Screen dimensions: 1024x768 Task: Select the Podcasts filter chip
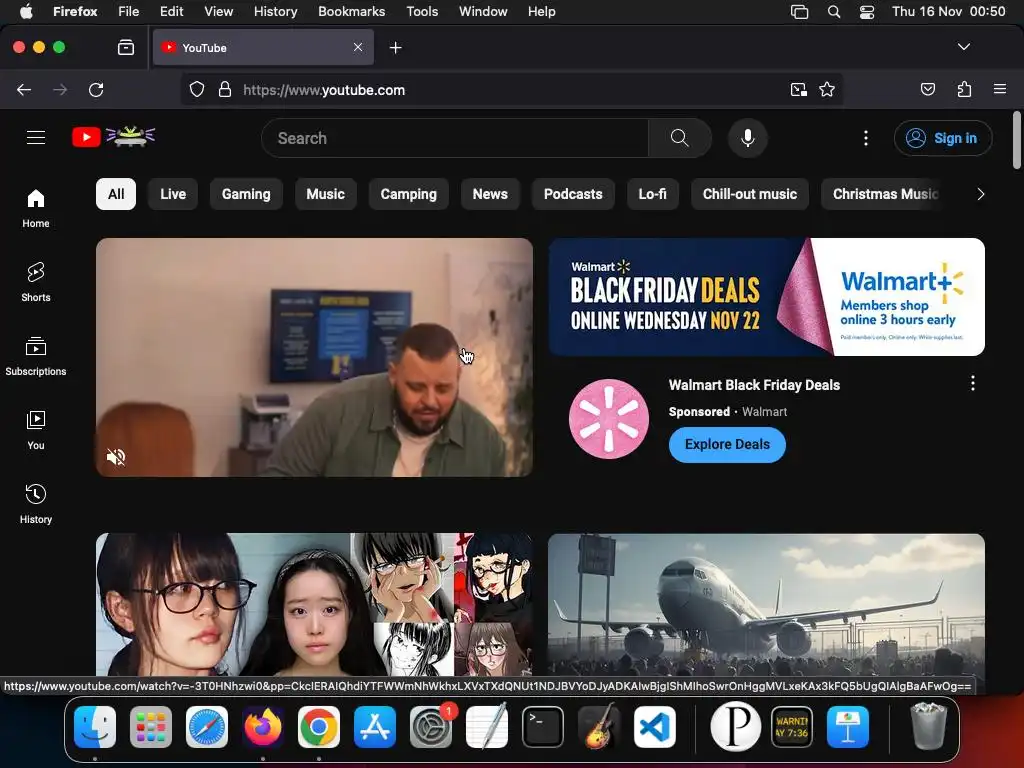(573, 194)
